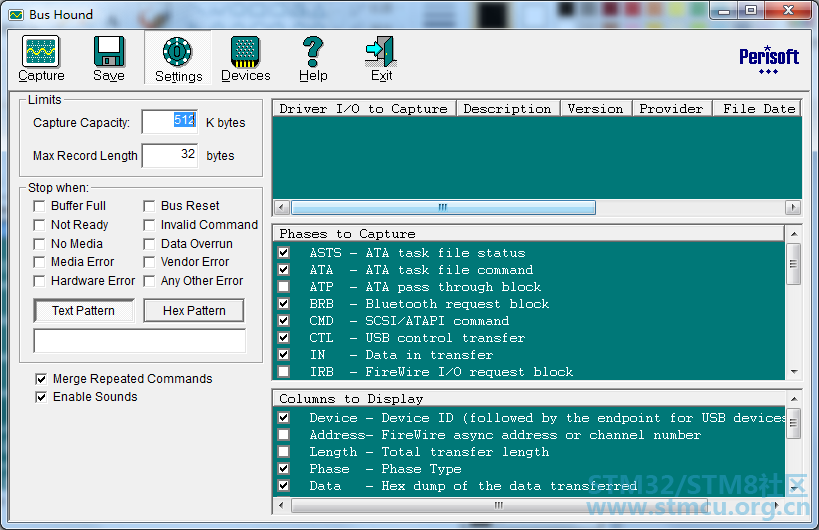This screenshot has width=819, height=530.
Task: Uncheck the IN data in transfer phase
Action: tap(284, 355)
